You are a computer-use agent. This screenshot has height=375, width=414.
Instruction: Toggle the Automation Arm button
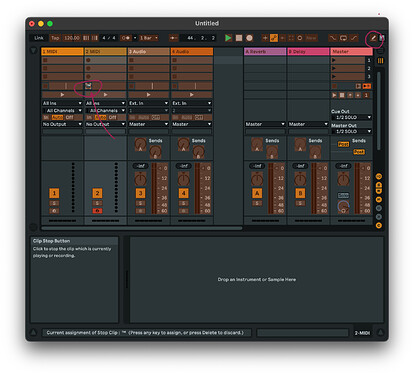click(x=274, y=38)
